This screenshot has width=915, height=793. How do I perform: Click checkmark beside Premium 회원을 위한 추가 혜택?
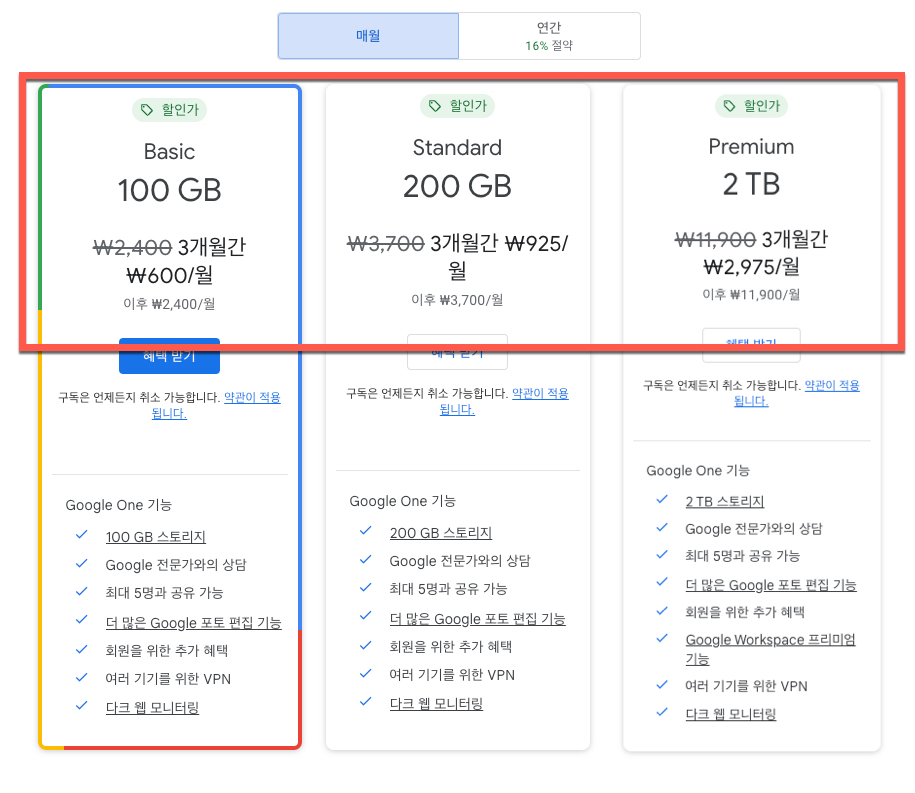(662, 611)
